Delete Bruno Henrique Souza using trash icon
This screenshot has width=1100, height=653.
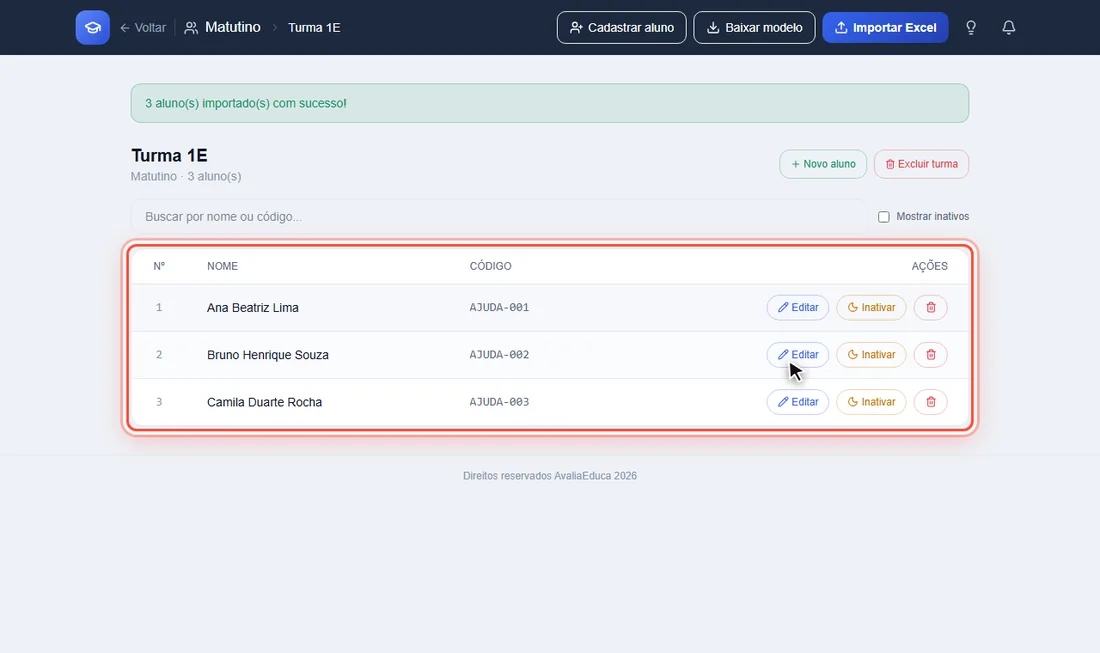tap(931, 355)
